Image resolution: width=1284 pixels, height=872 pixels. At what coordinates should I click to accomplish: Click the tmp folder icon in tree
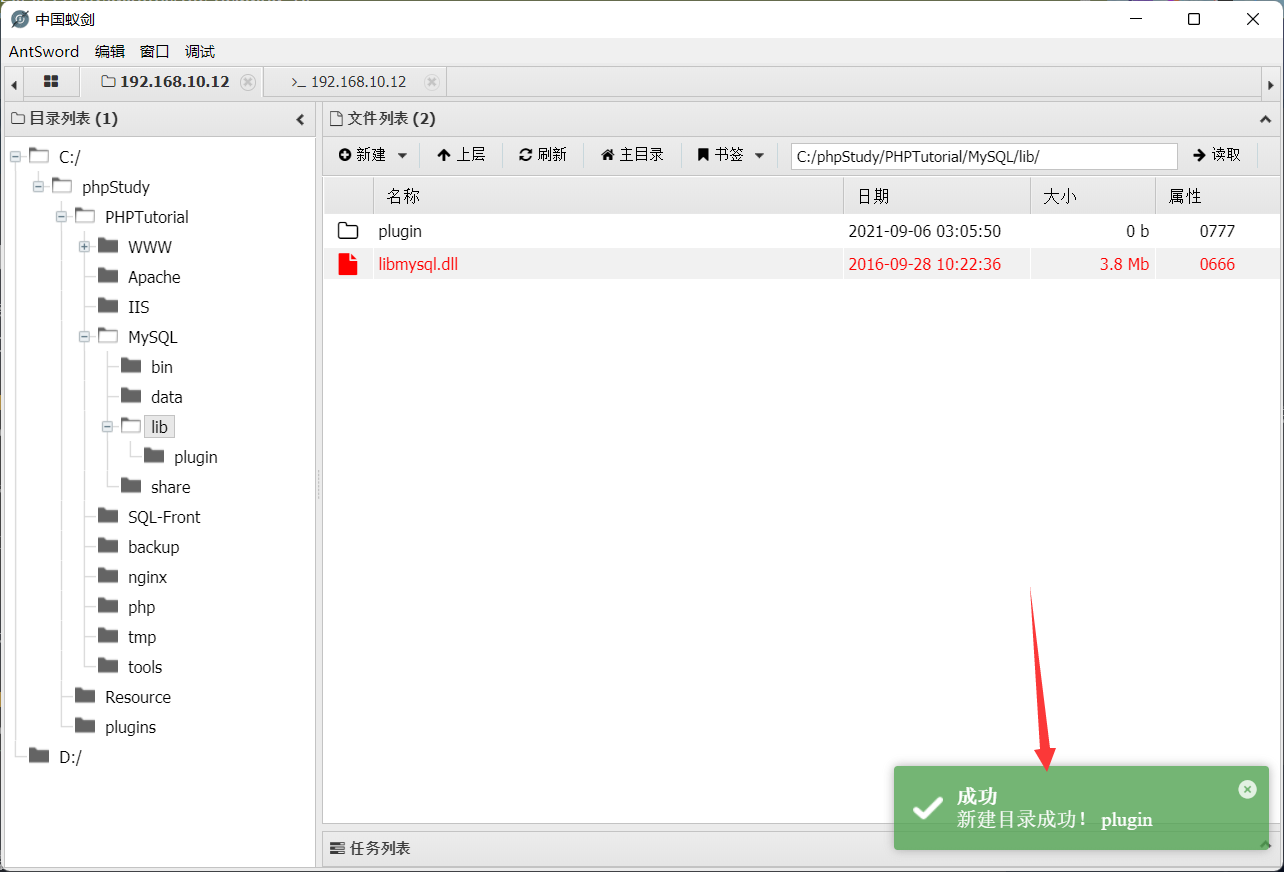point(108,635)
